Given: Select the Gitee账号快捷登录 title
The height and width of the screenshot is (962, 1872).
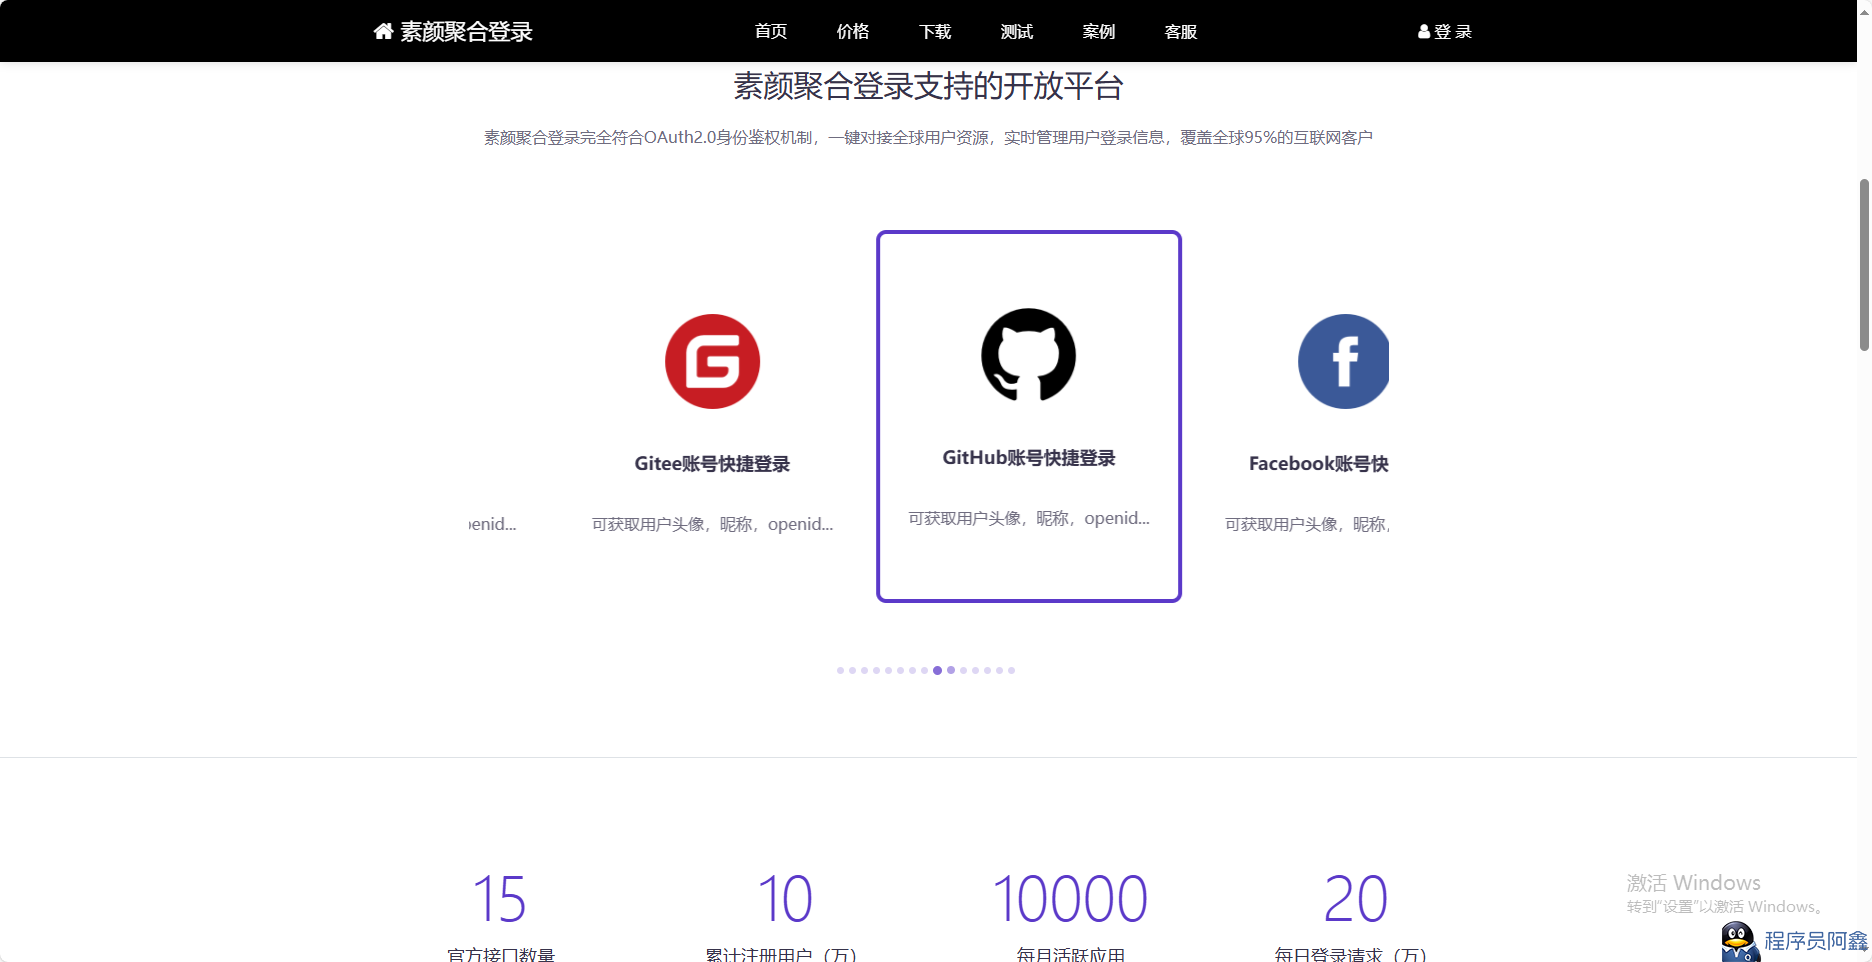Looking at the screenshot, I should 712,464.
